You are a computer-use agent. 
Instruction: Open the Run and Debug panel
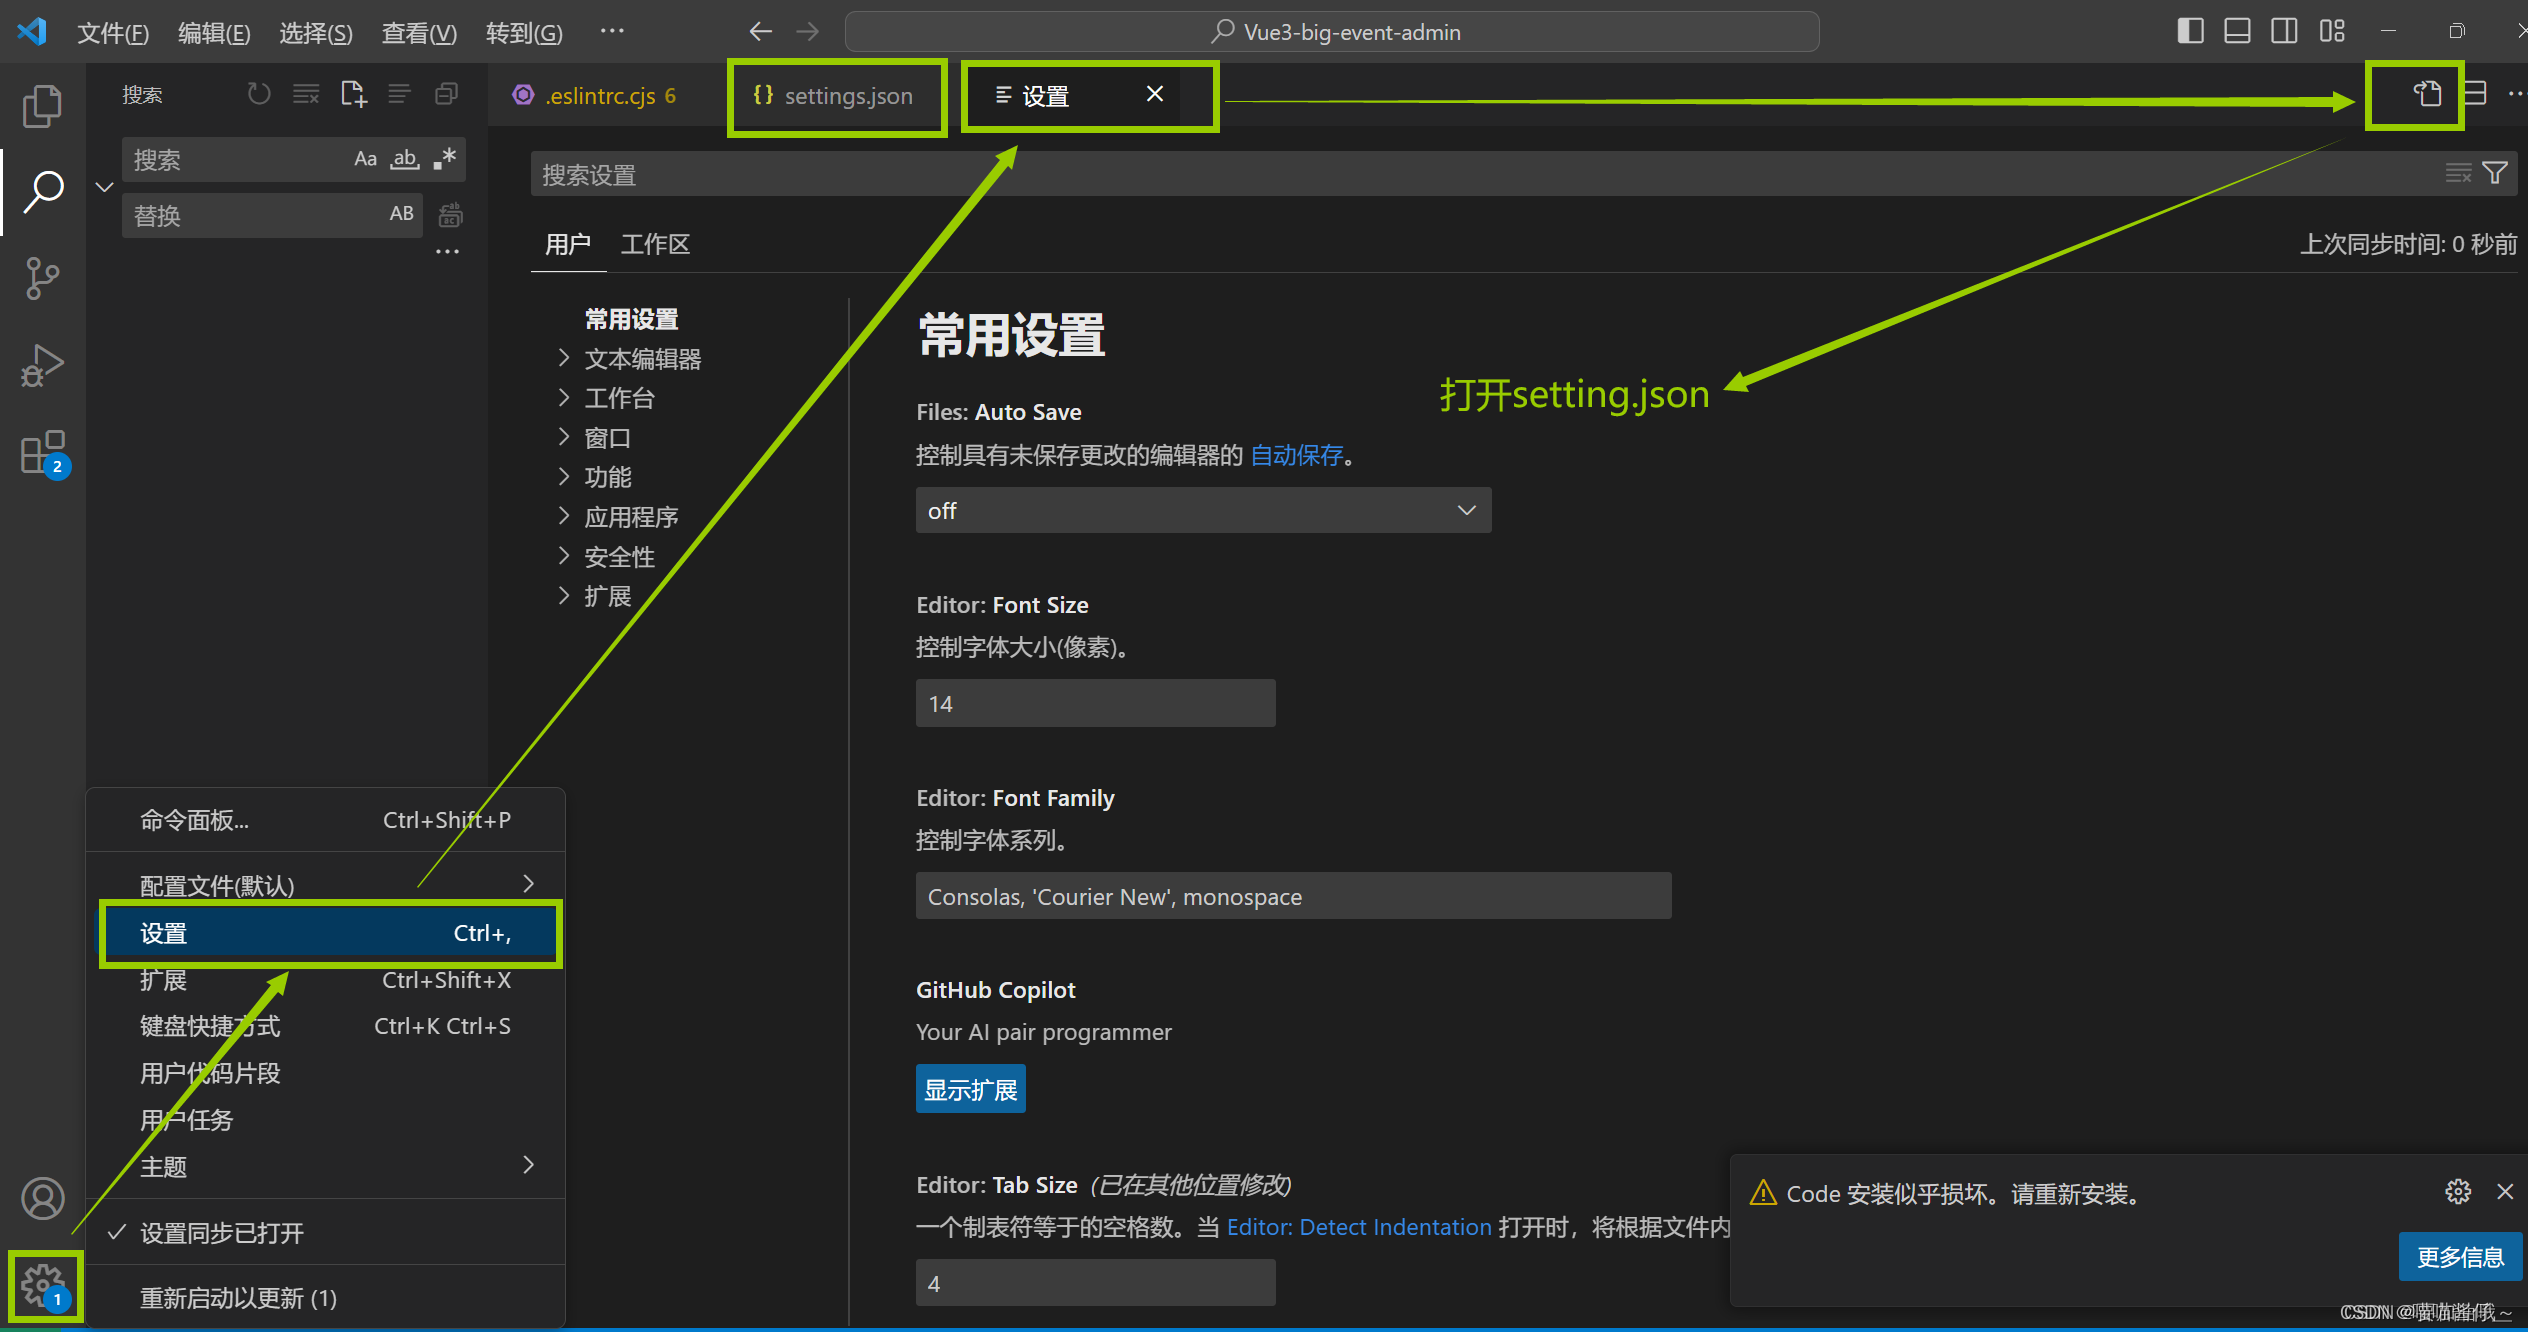(x=42, y=365)
